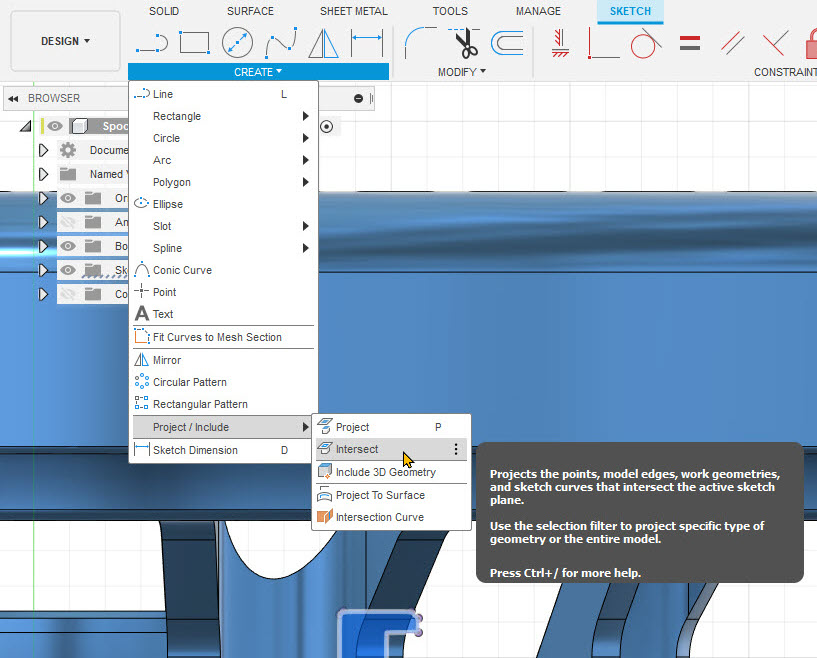The width and height of the screenshot is (817, 658).
Task: Select the Mirror tool in the Create menu
Action: point(166,359)
